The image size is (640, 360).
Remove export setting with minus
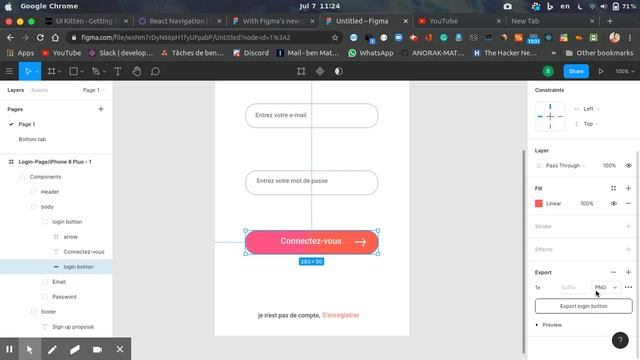point(613,272)
